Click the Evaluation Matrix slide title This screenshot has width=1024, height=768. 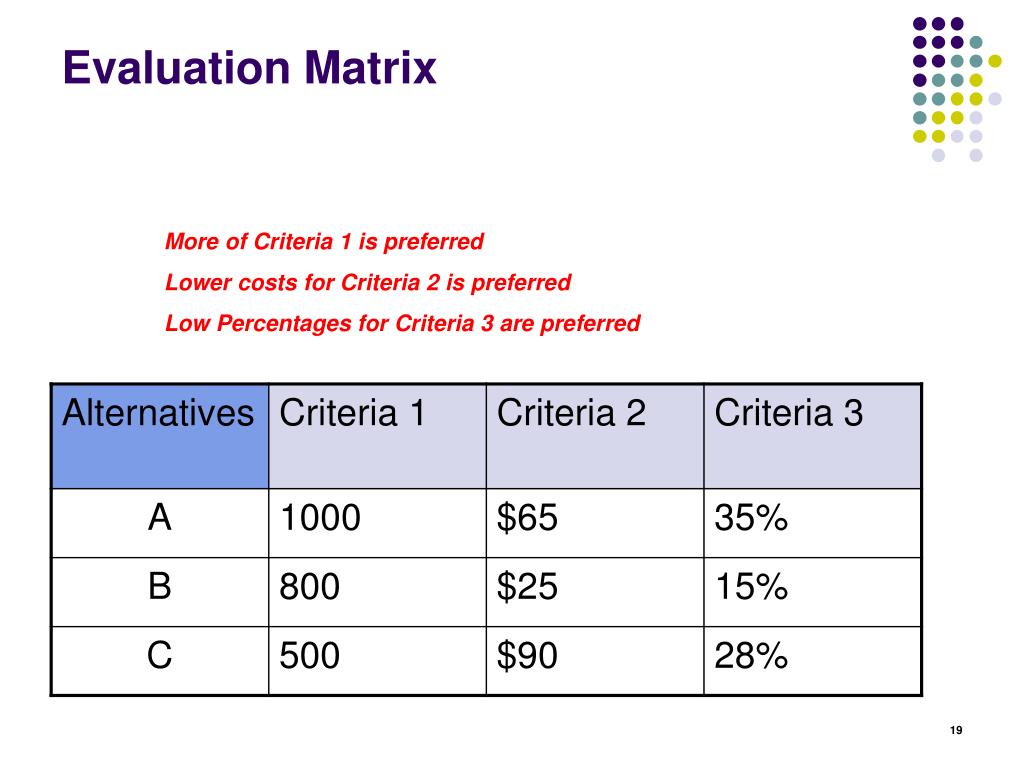coord(249,67)
